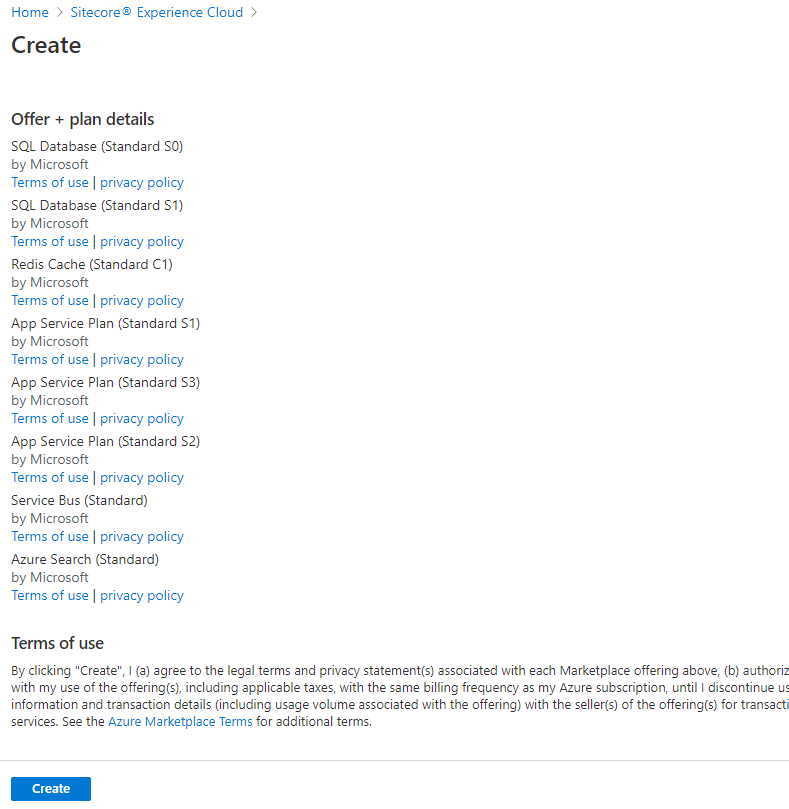Open Terms of use for App Service Plan S3
This screenshot has height=809, width=789.
[x=50, y=419]
